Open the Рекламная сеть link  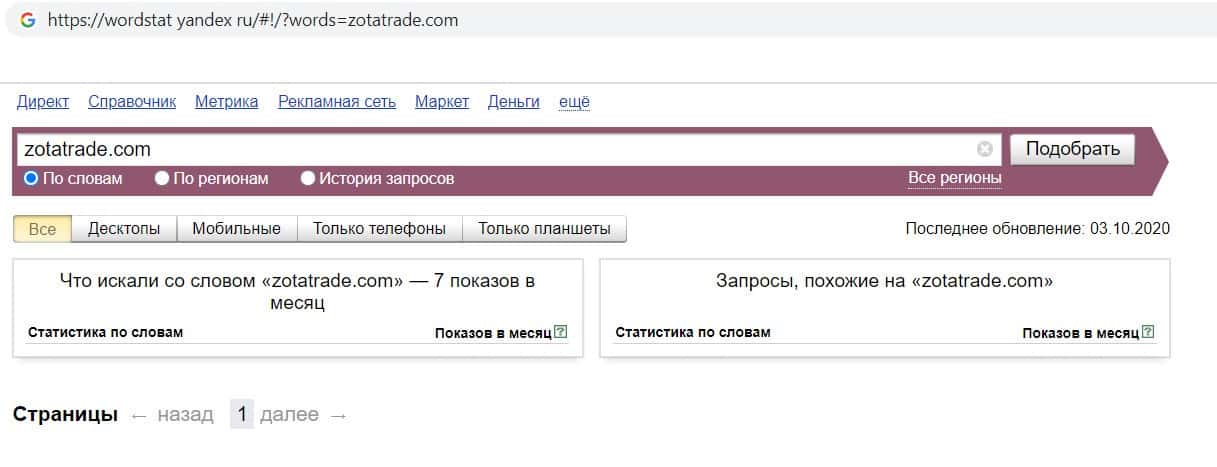click(337, 101)
